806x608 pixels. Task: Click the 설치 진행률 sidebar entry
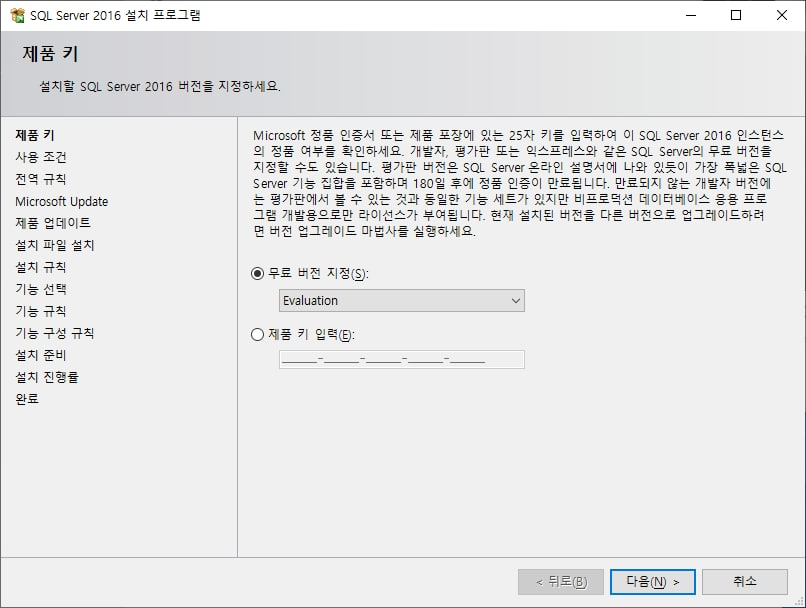[x=47, y=377]
